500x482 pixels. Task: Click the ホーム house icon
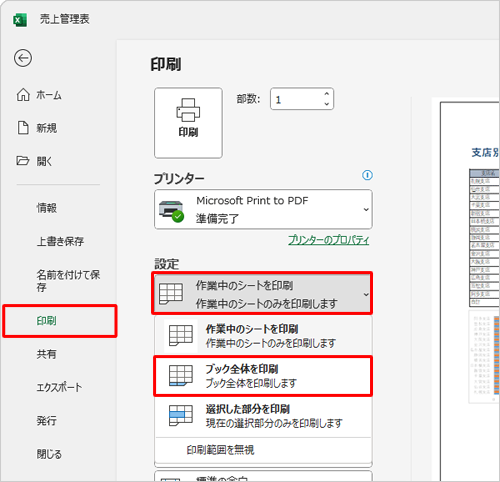(23, 95)
